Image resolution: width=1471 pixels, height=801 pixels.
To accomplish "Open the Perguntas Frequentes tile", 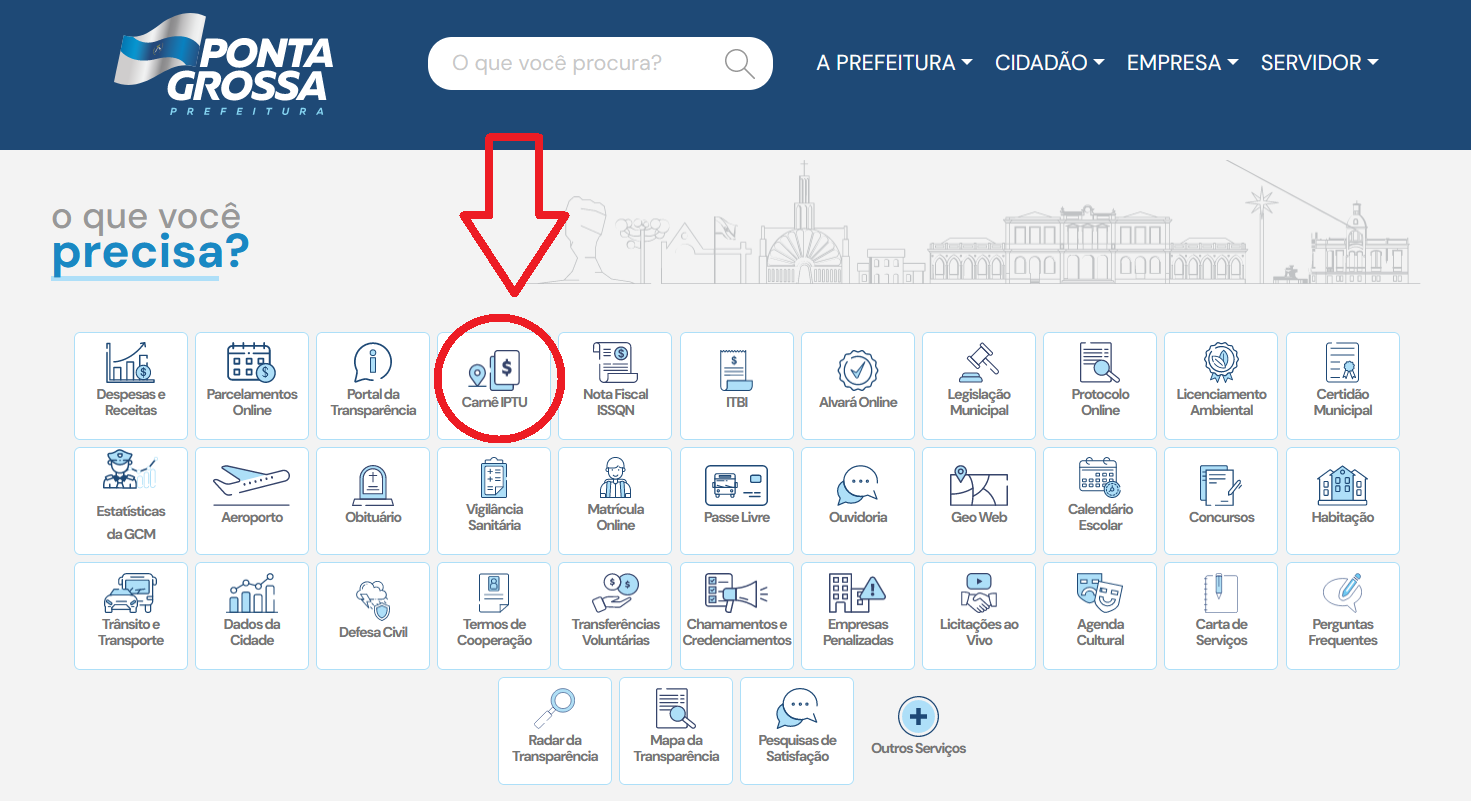I will pos(1343,616).
